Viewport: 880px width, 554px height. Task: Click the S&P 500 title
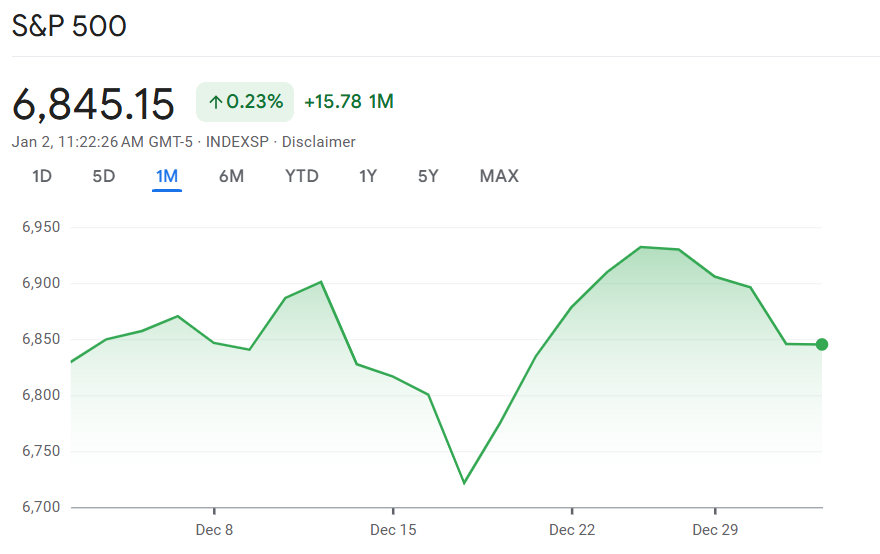coord(69,26)
